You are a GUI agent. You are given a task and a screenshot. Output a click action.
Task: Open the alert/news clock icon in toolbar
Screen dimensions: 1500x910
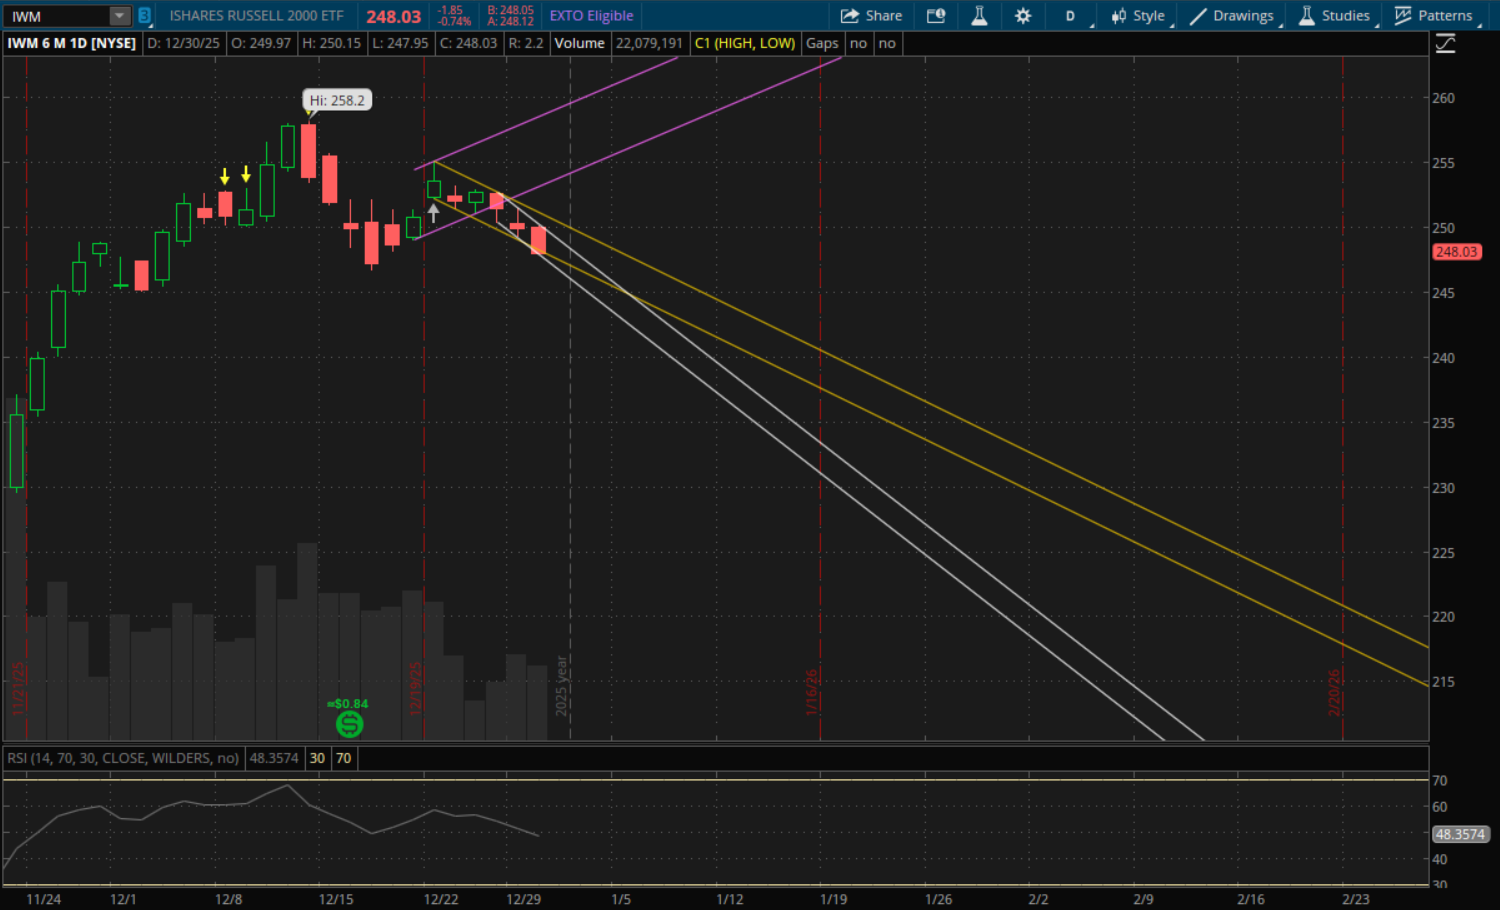936,16
